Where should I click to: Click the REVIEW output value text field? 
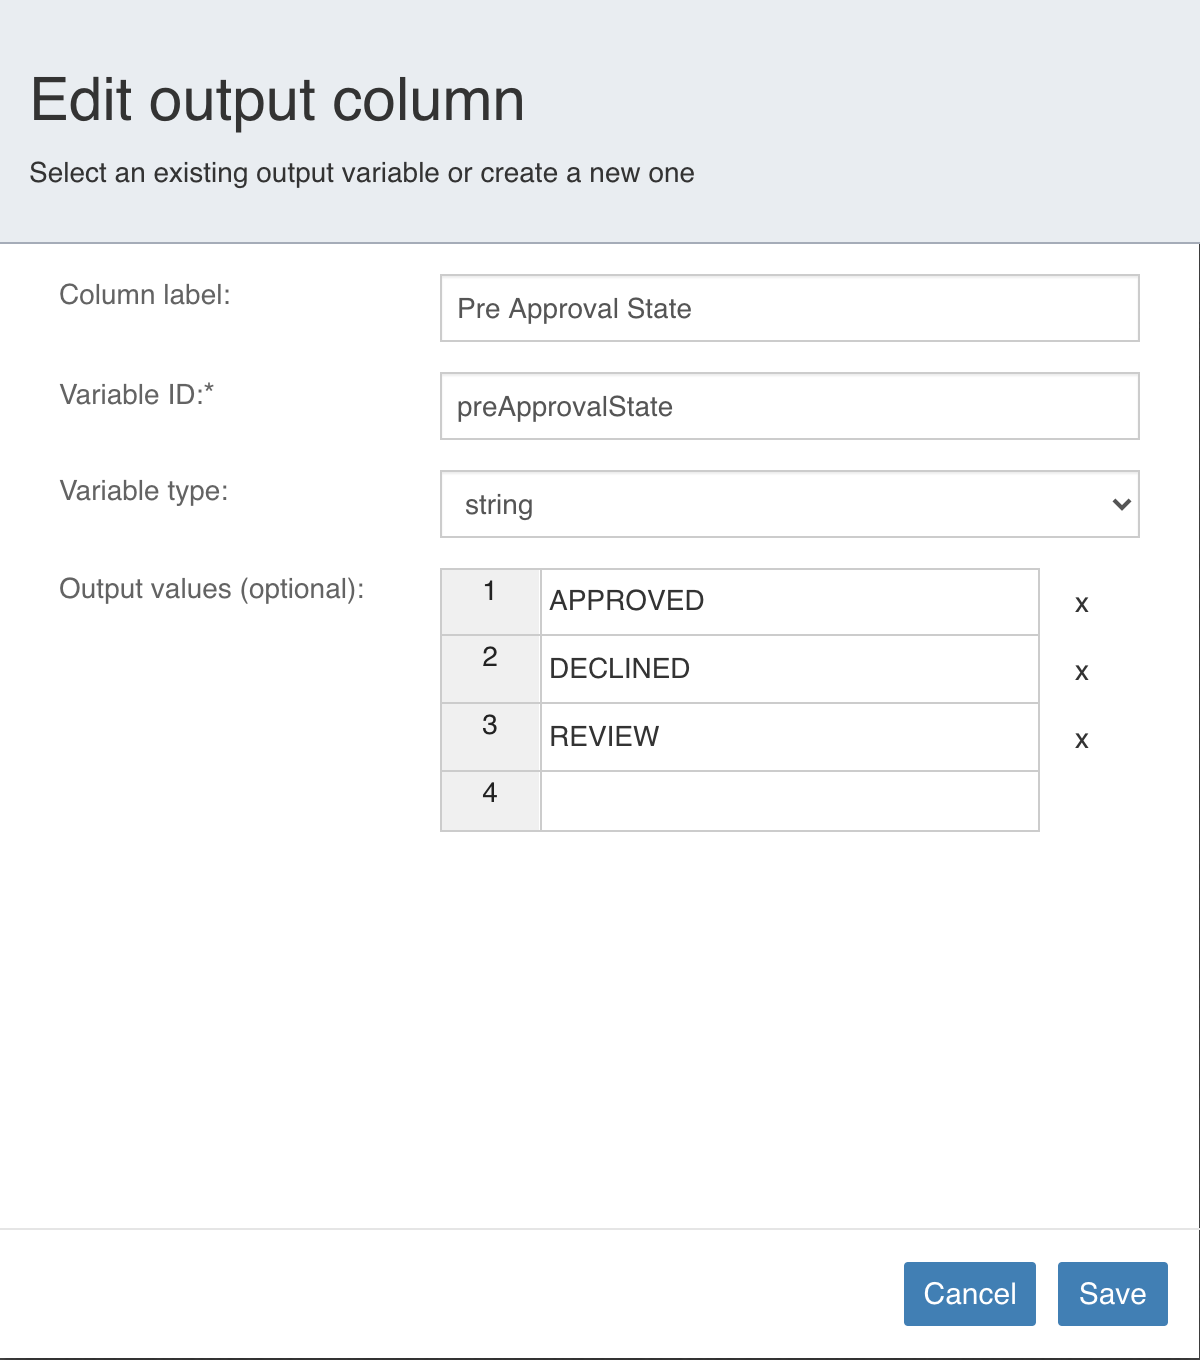pos(789,736)
